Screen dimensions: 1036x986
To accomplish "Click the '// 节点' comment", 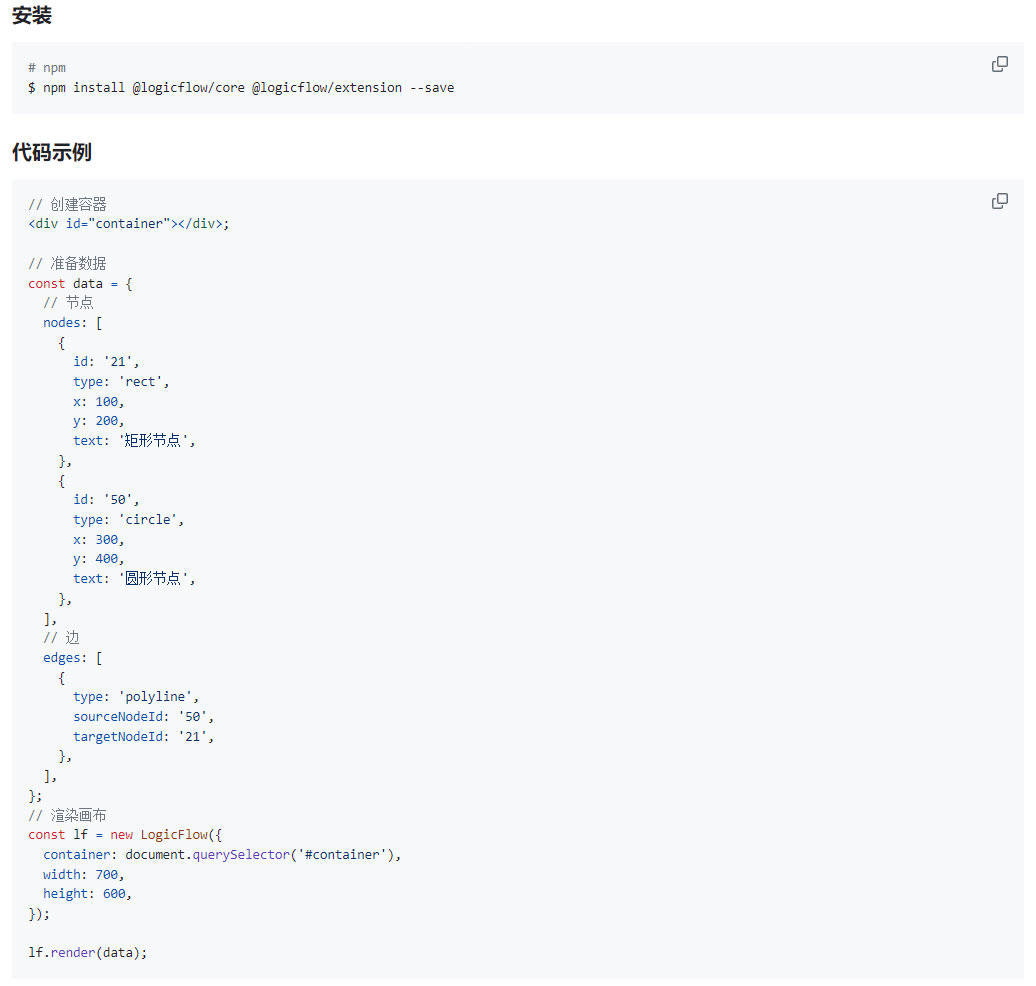I will tap(68, 302).
